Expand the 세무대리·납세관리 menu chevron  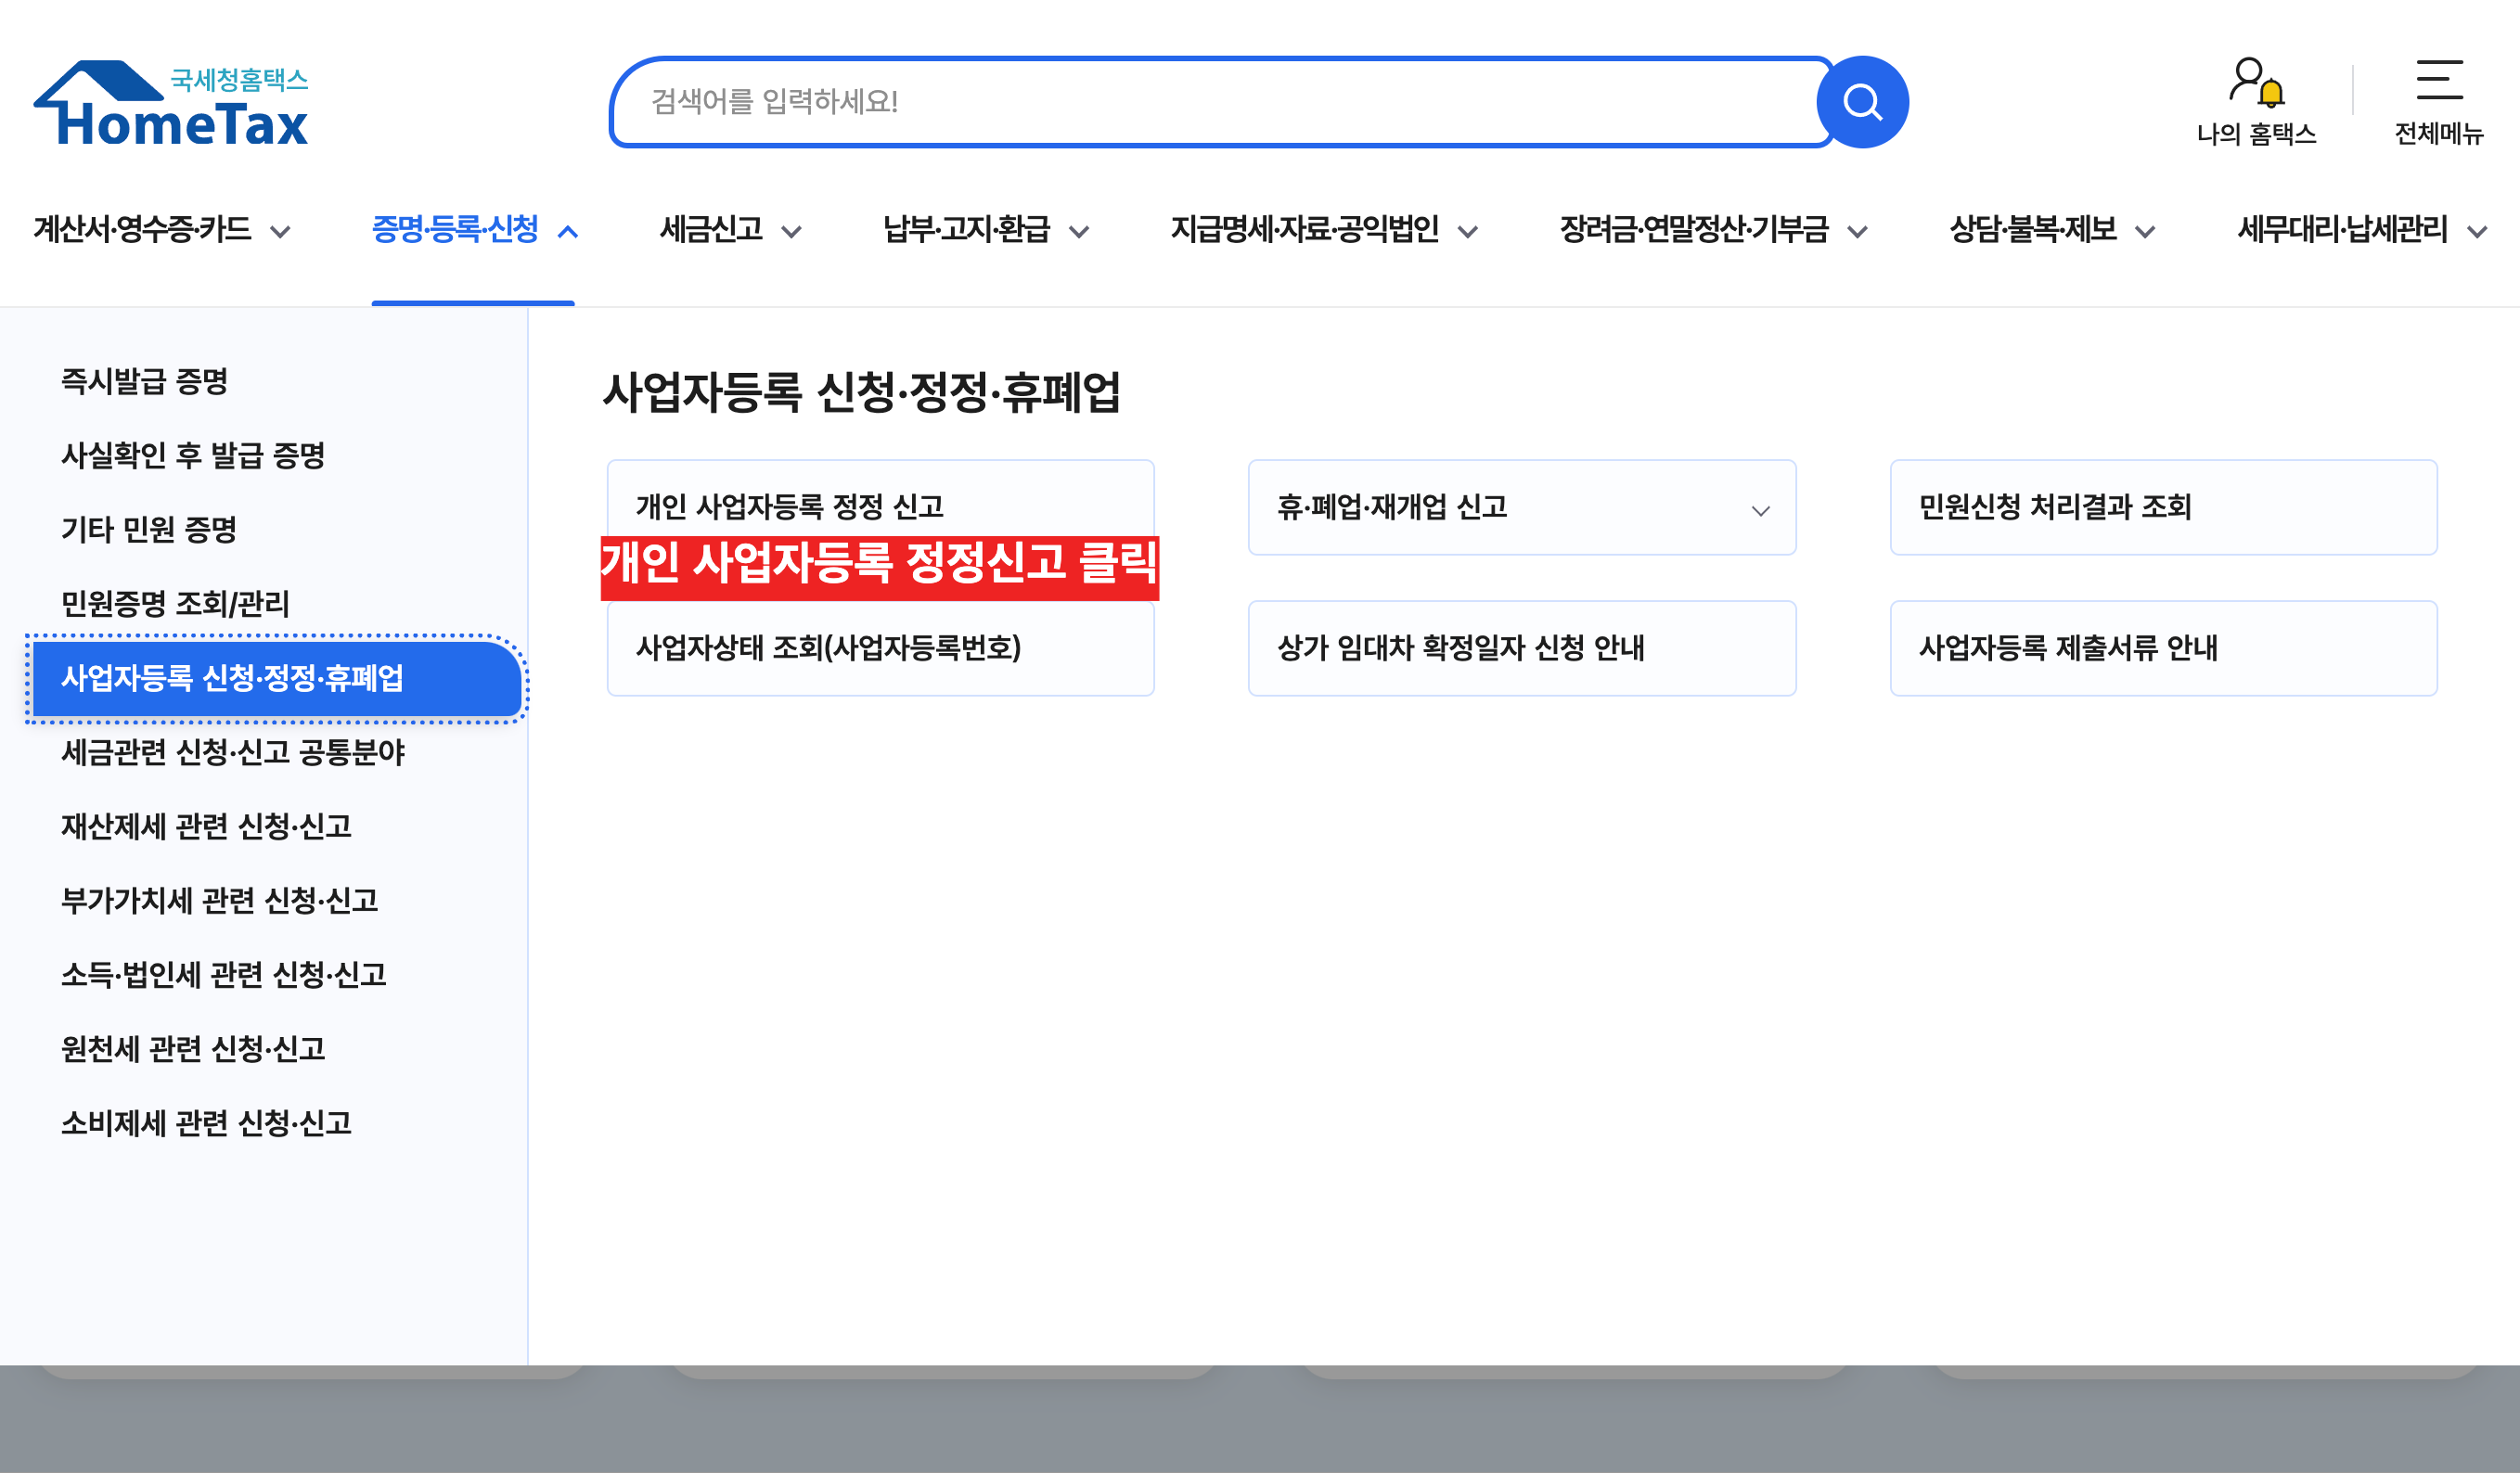tap(2477, 232)
